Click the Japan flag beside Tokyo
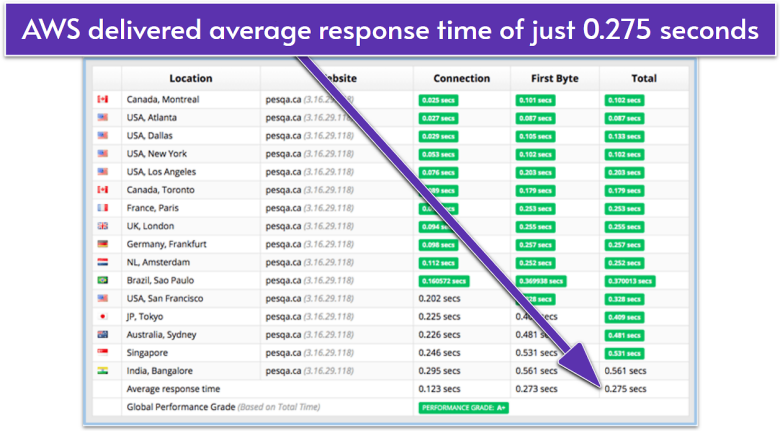This screenshot has width=780, height=431. (x=102, y=317)
